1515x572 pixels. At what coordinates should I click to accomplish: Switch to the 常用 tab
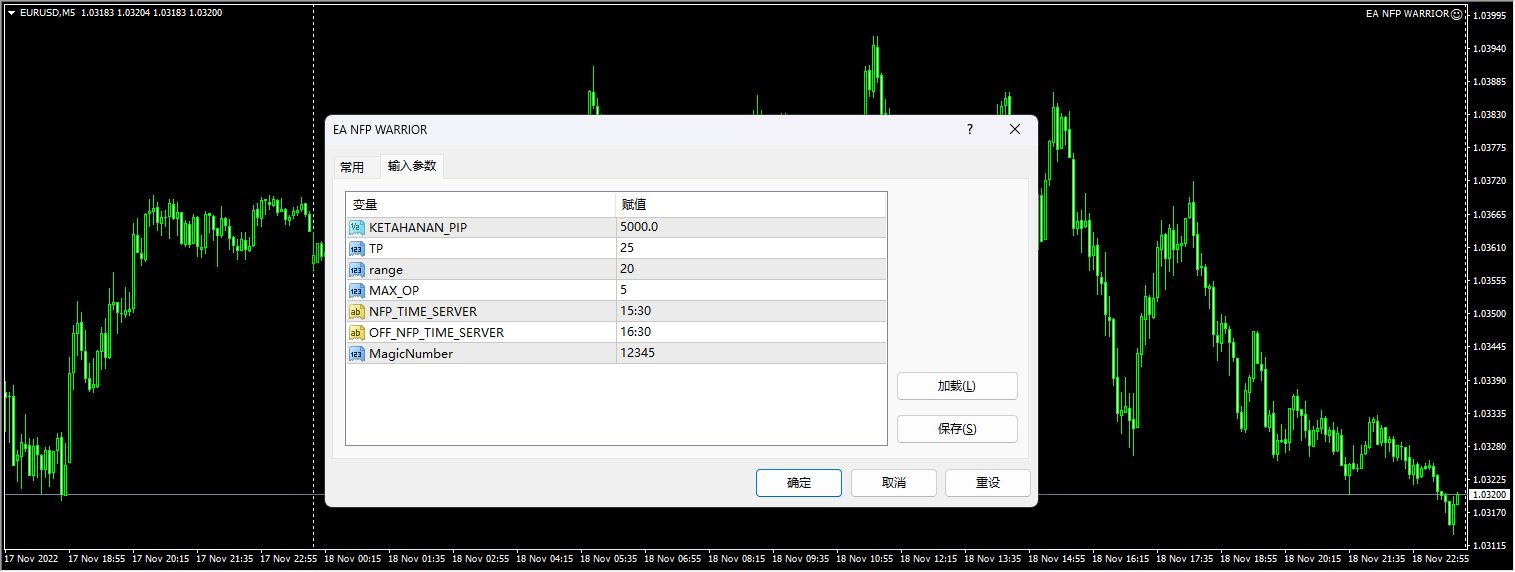click(x=352, y=167)
